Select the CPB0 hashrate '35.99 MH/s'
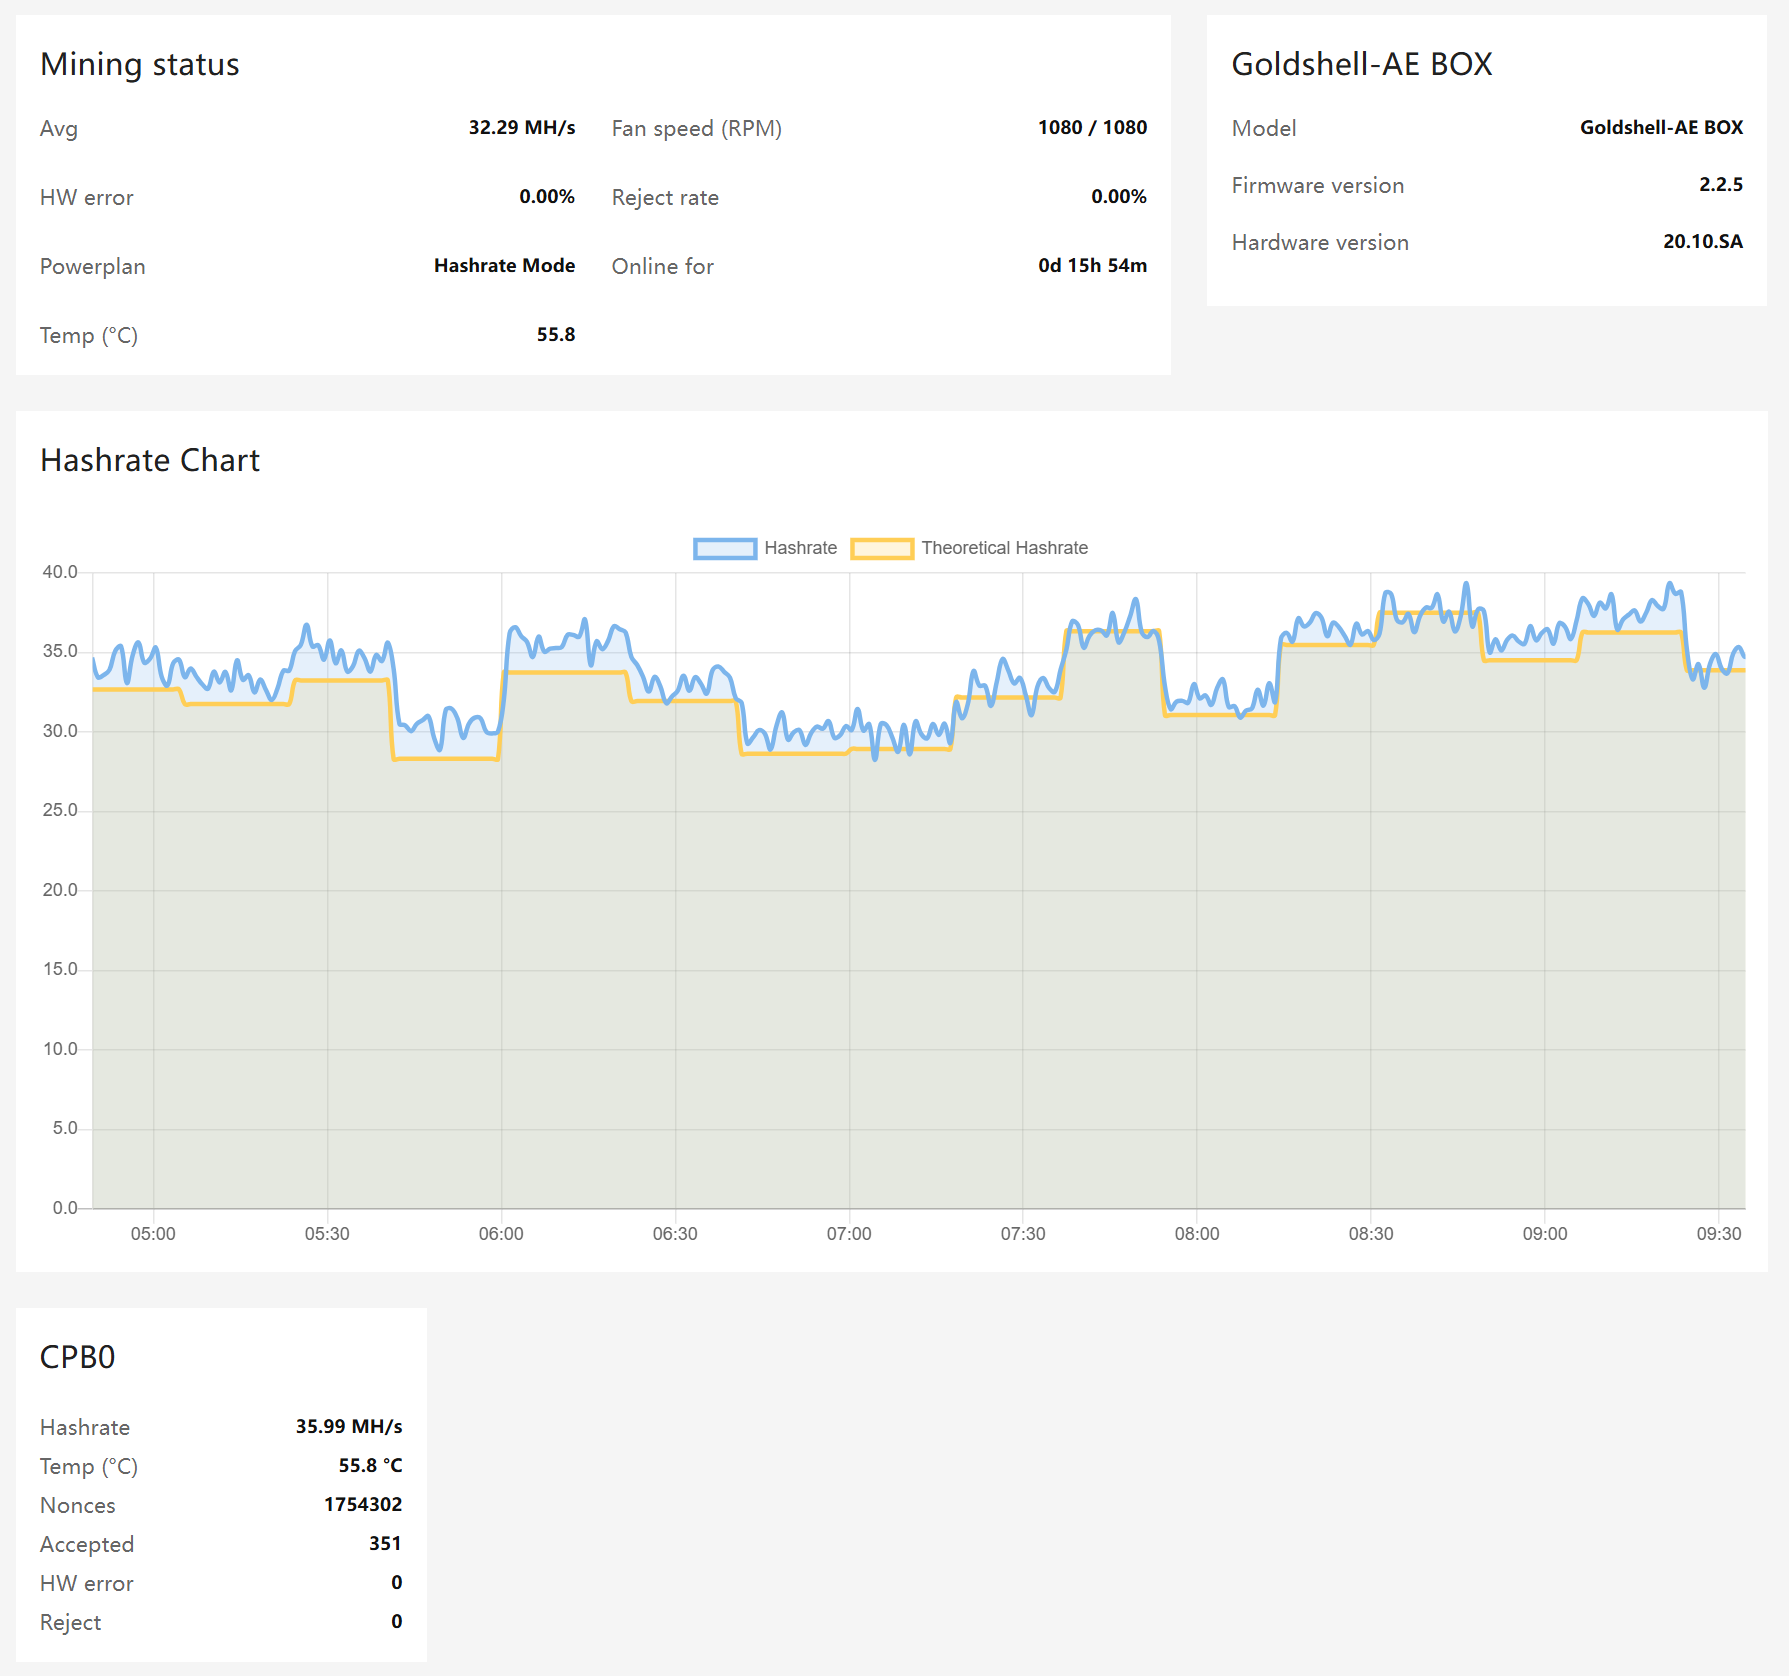1789x1676 pixels. 349,1427
